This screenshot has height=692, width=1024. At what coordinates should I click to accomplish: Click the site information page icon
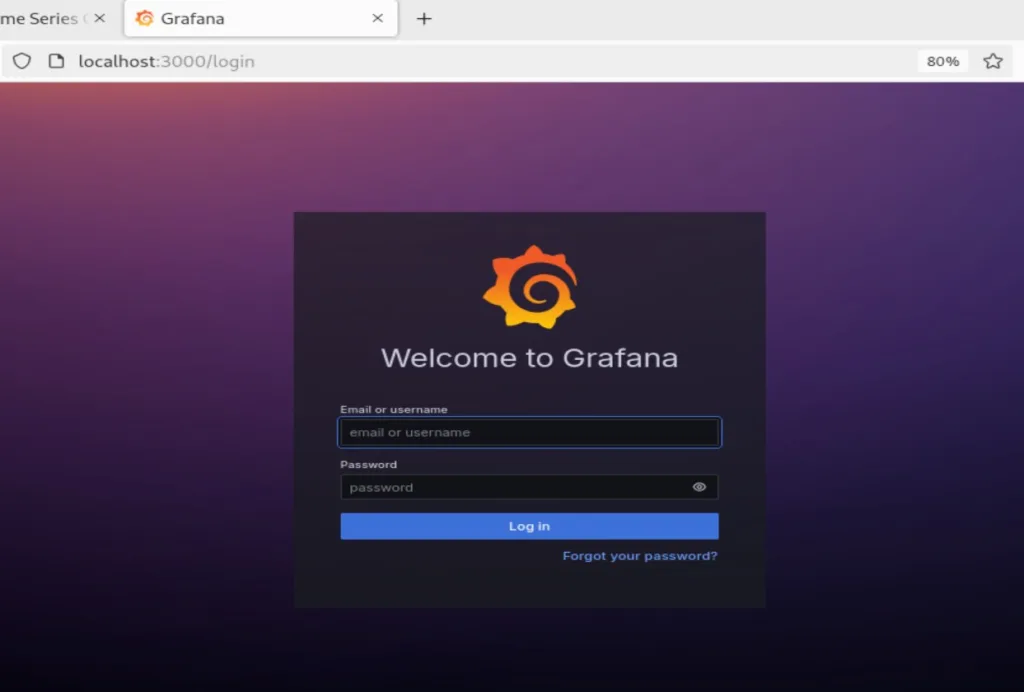tap(56, 61)
